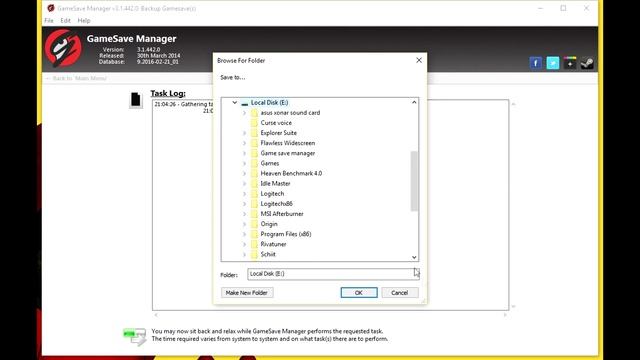
Task: Collapse the Local Disk (E:) tree node
Action: click(235, 102)
